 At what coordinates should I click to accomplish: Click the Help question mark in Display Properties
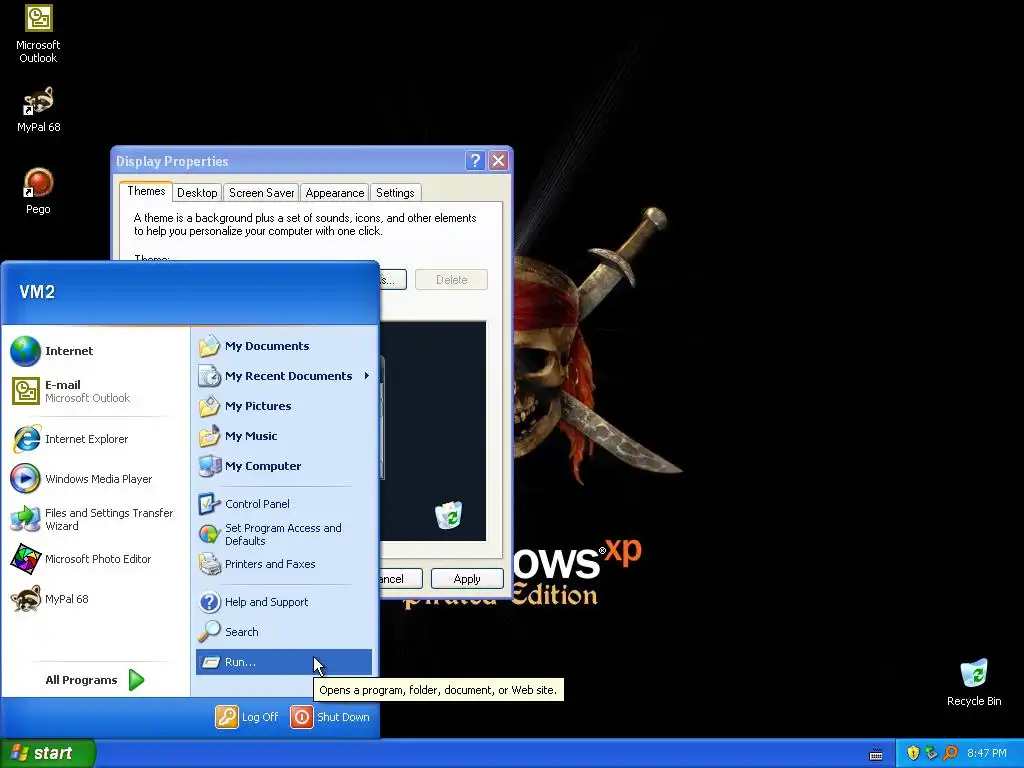[x=475, y=161]
